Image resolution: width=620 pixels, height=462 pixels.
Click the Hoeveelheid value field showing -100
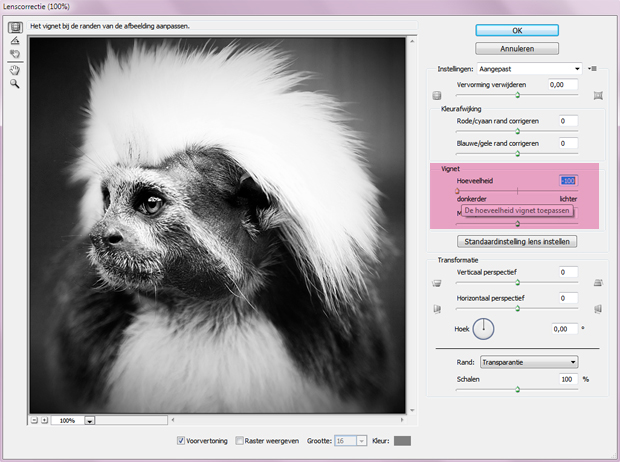click(x=568, y=181)
